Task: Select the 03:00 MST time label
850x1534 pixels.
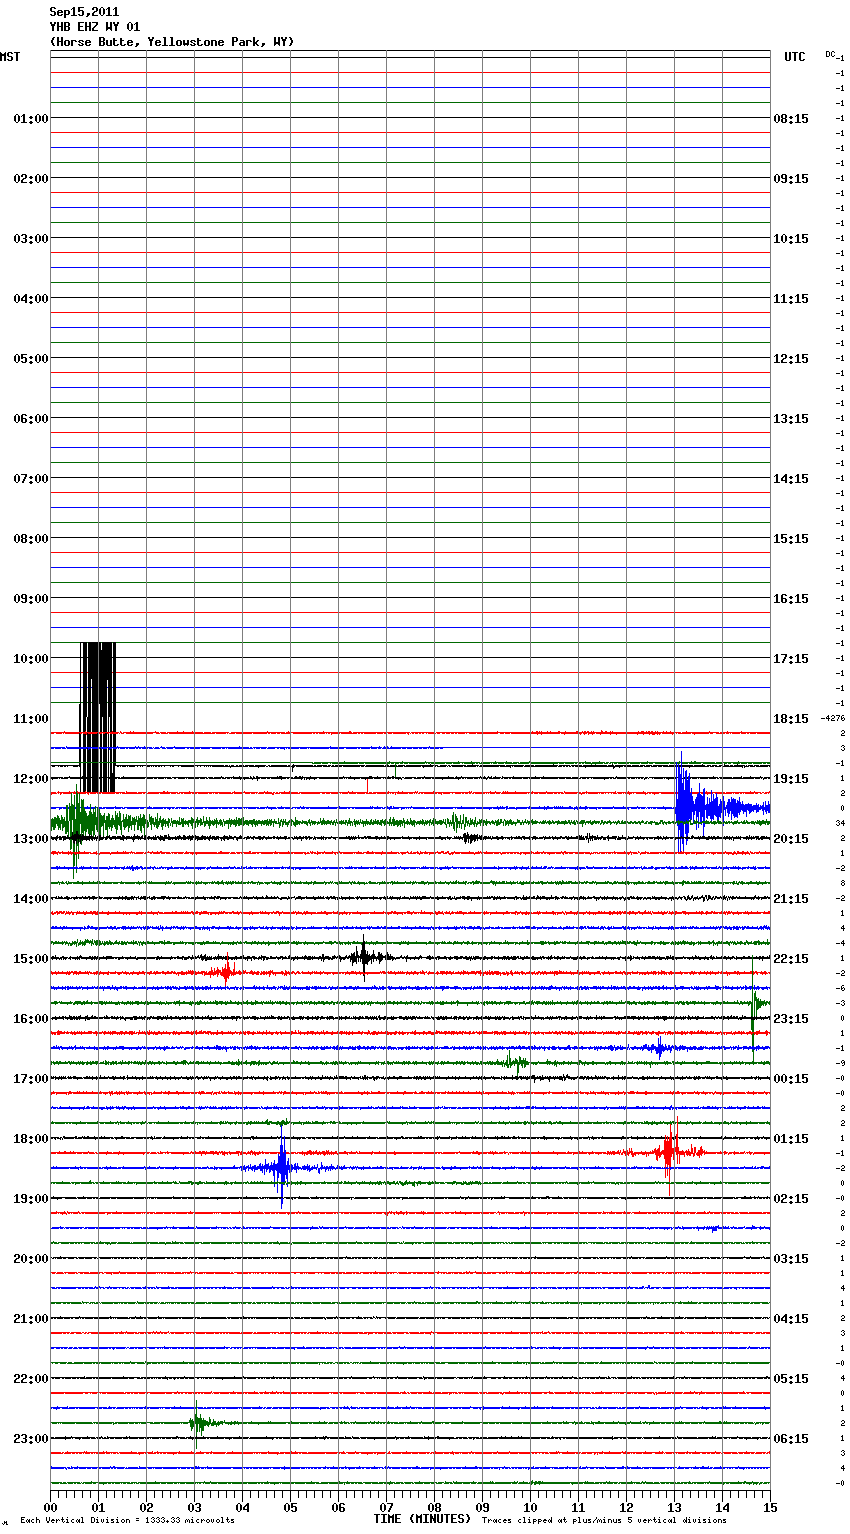Action: (31, 239)
